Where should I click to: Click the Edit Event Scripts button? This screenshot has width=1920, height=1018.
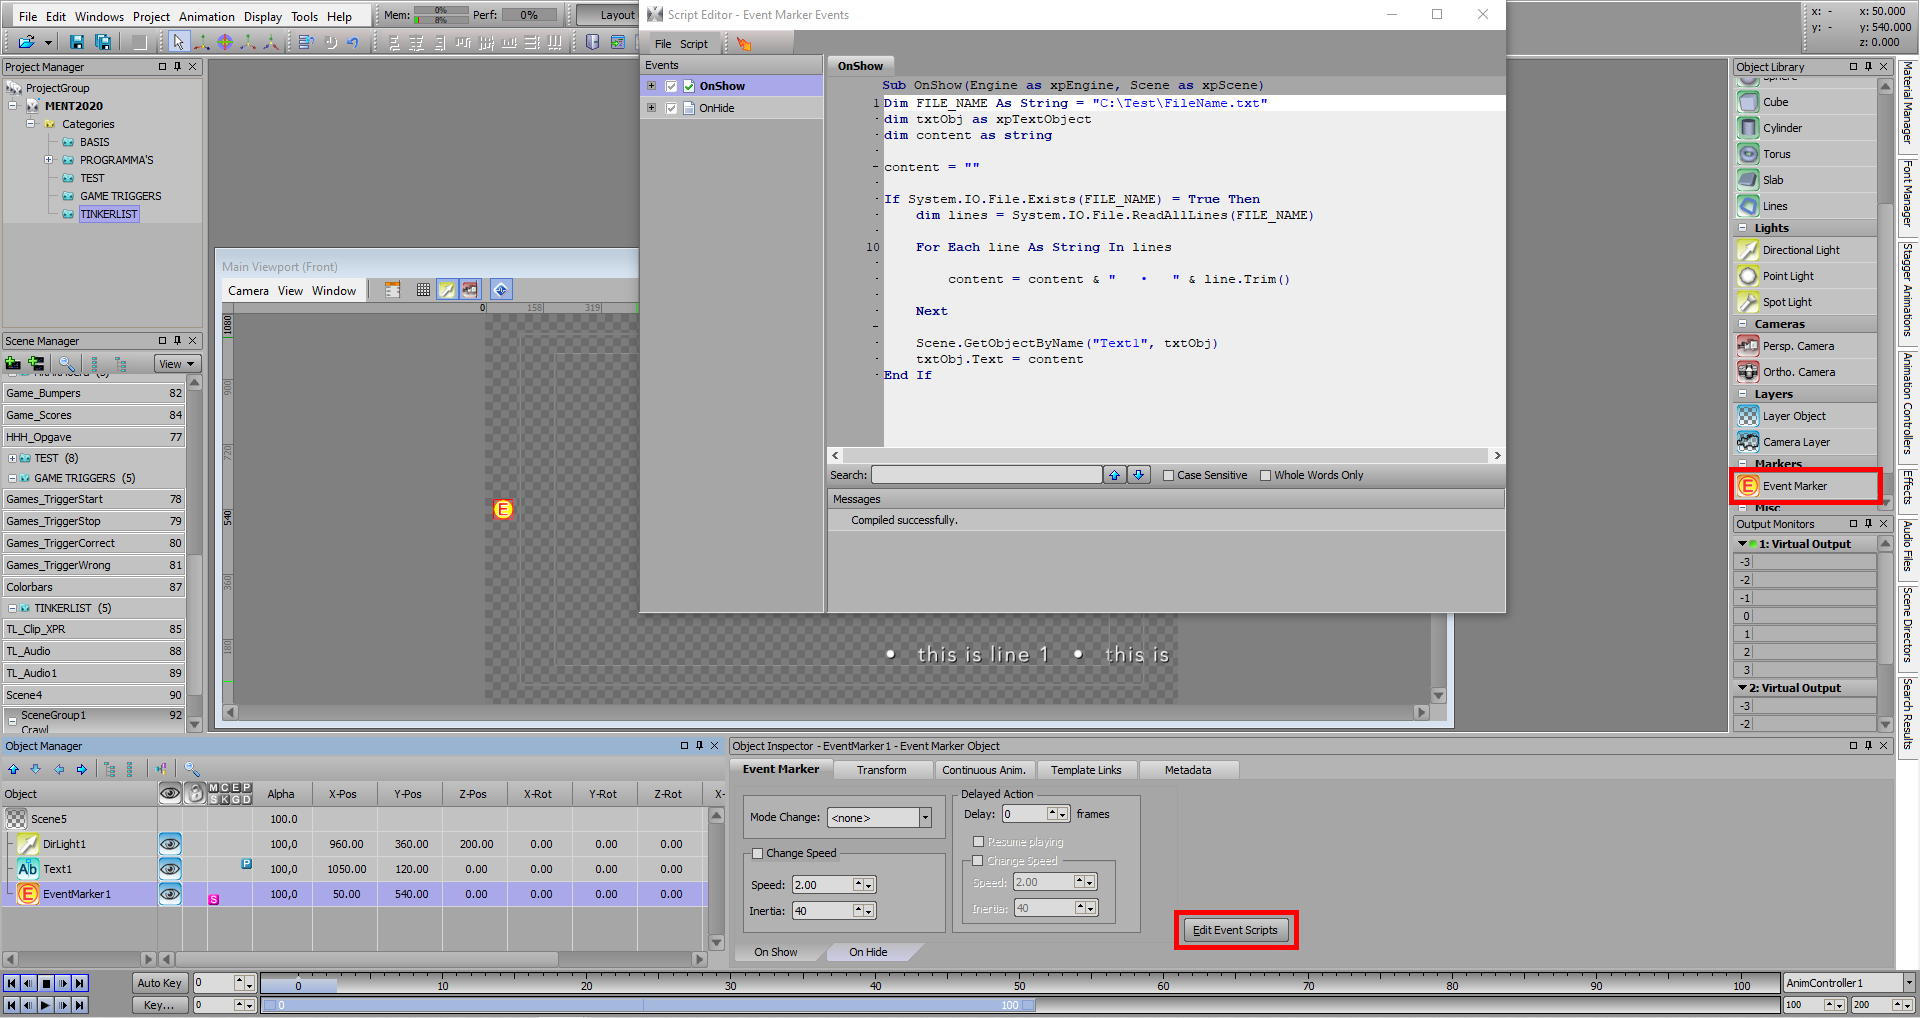tap(1235, 930)
